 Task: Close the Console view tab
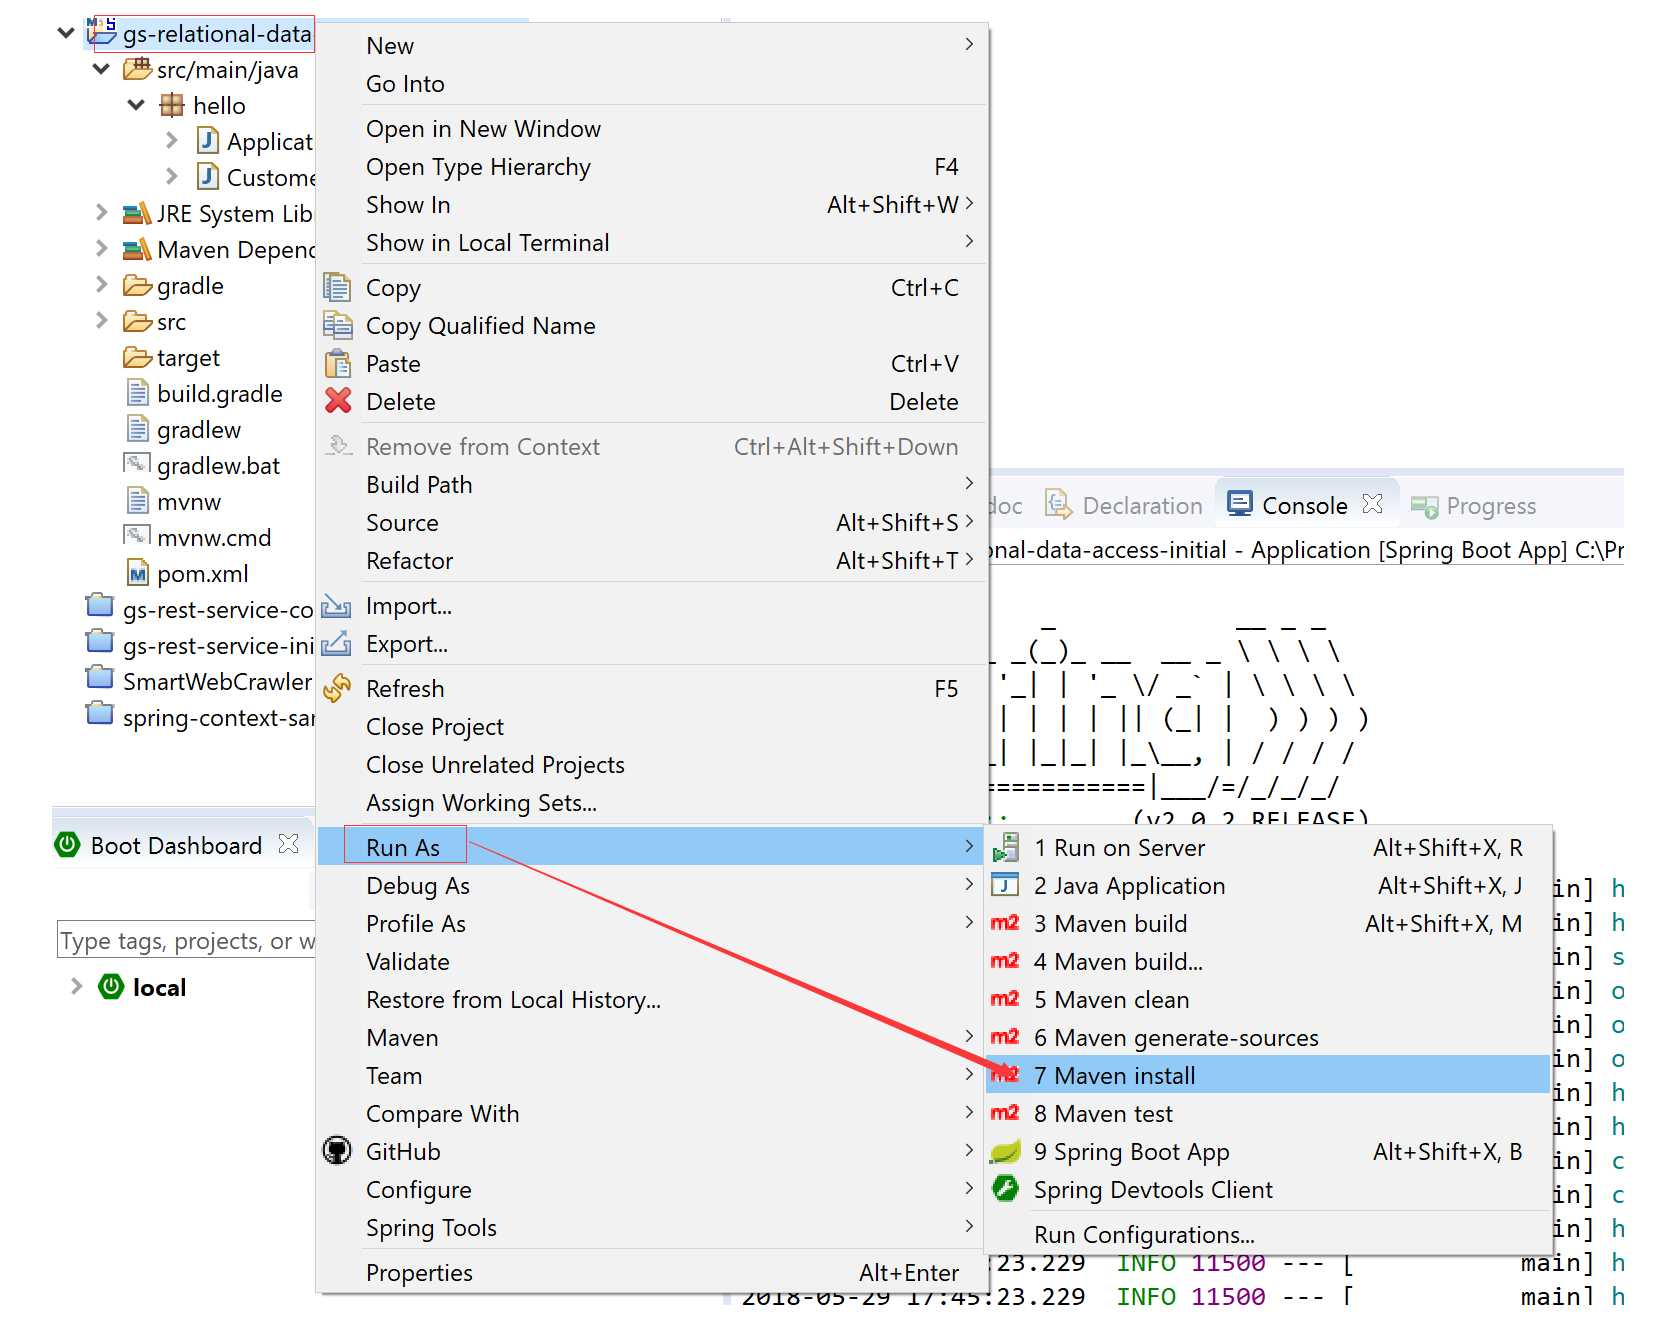point(1373,504)
